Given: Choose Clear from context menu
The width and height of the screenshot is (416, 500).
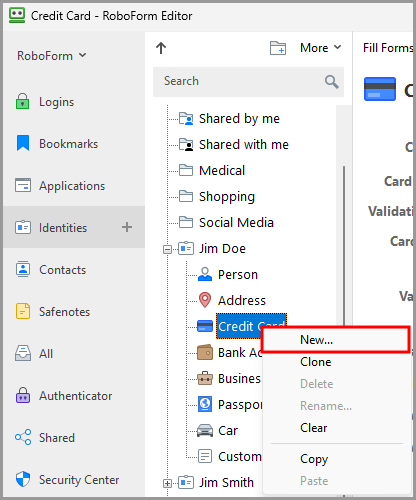Looking at the screenshot, I should tap(336, 428).
